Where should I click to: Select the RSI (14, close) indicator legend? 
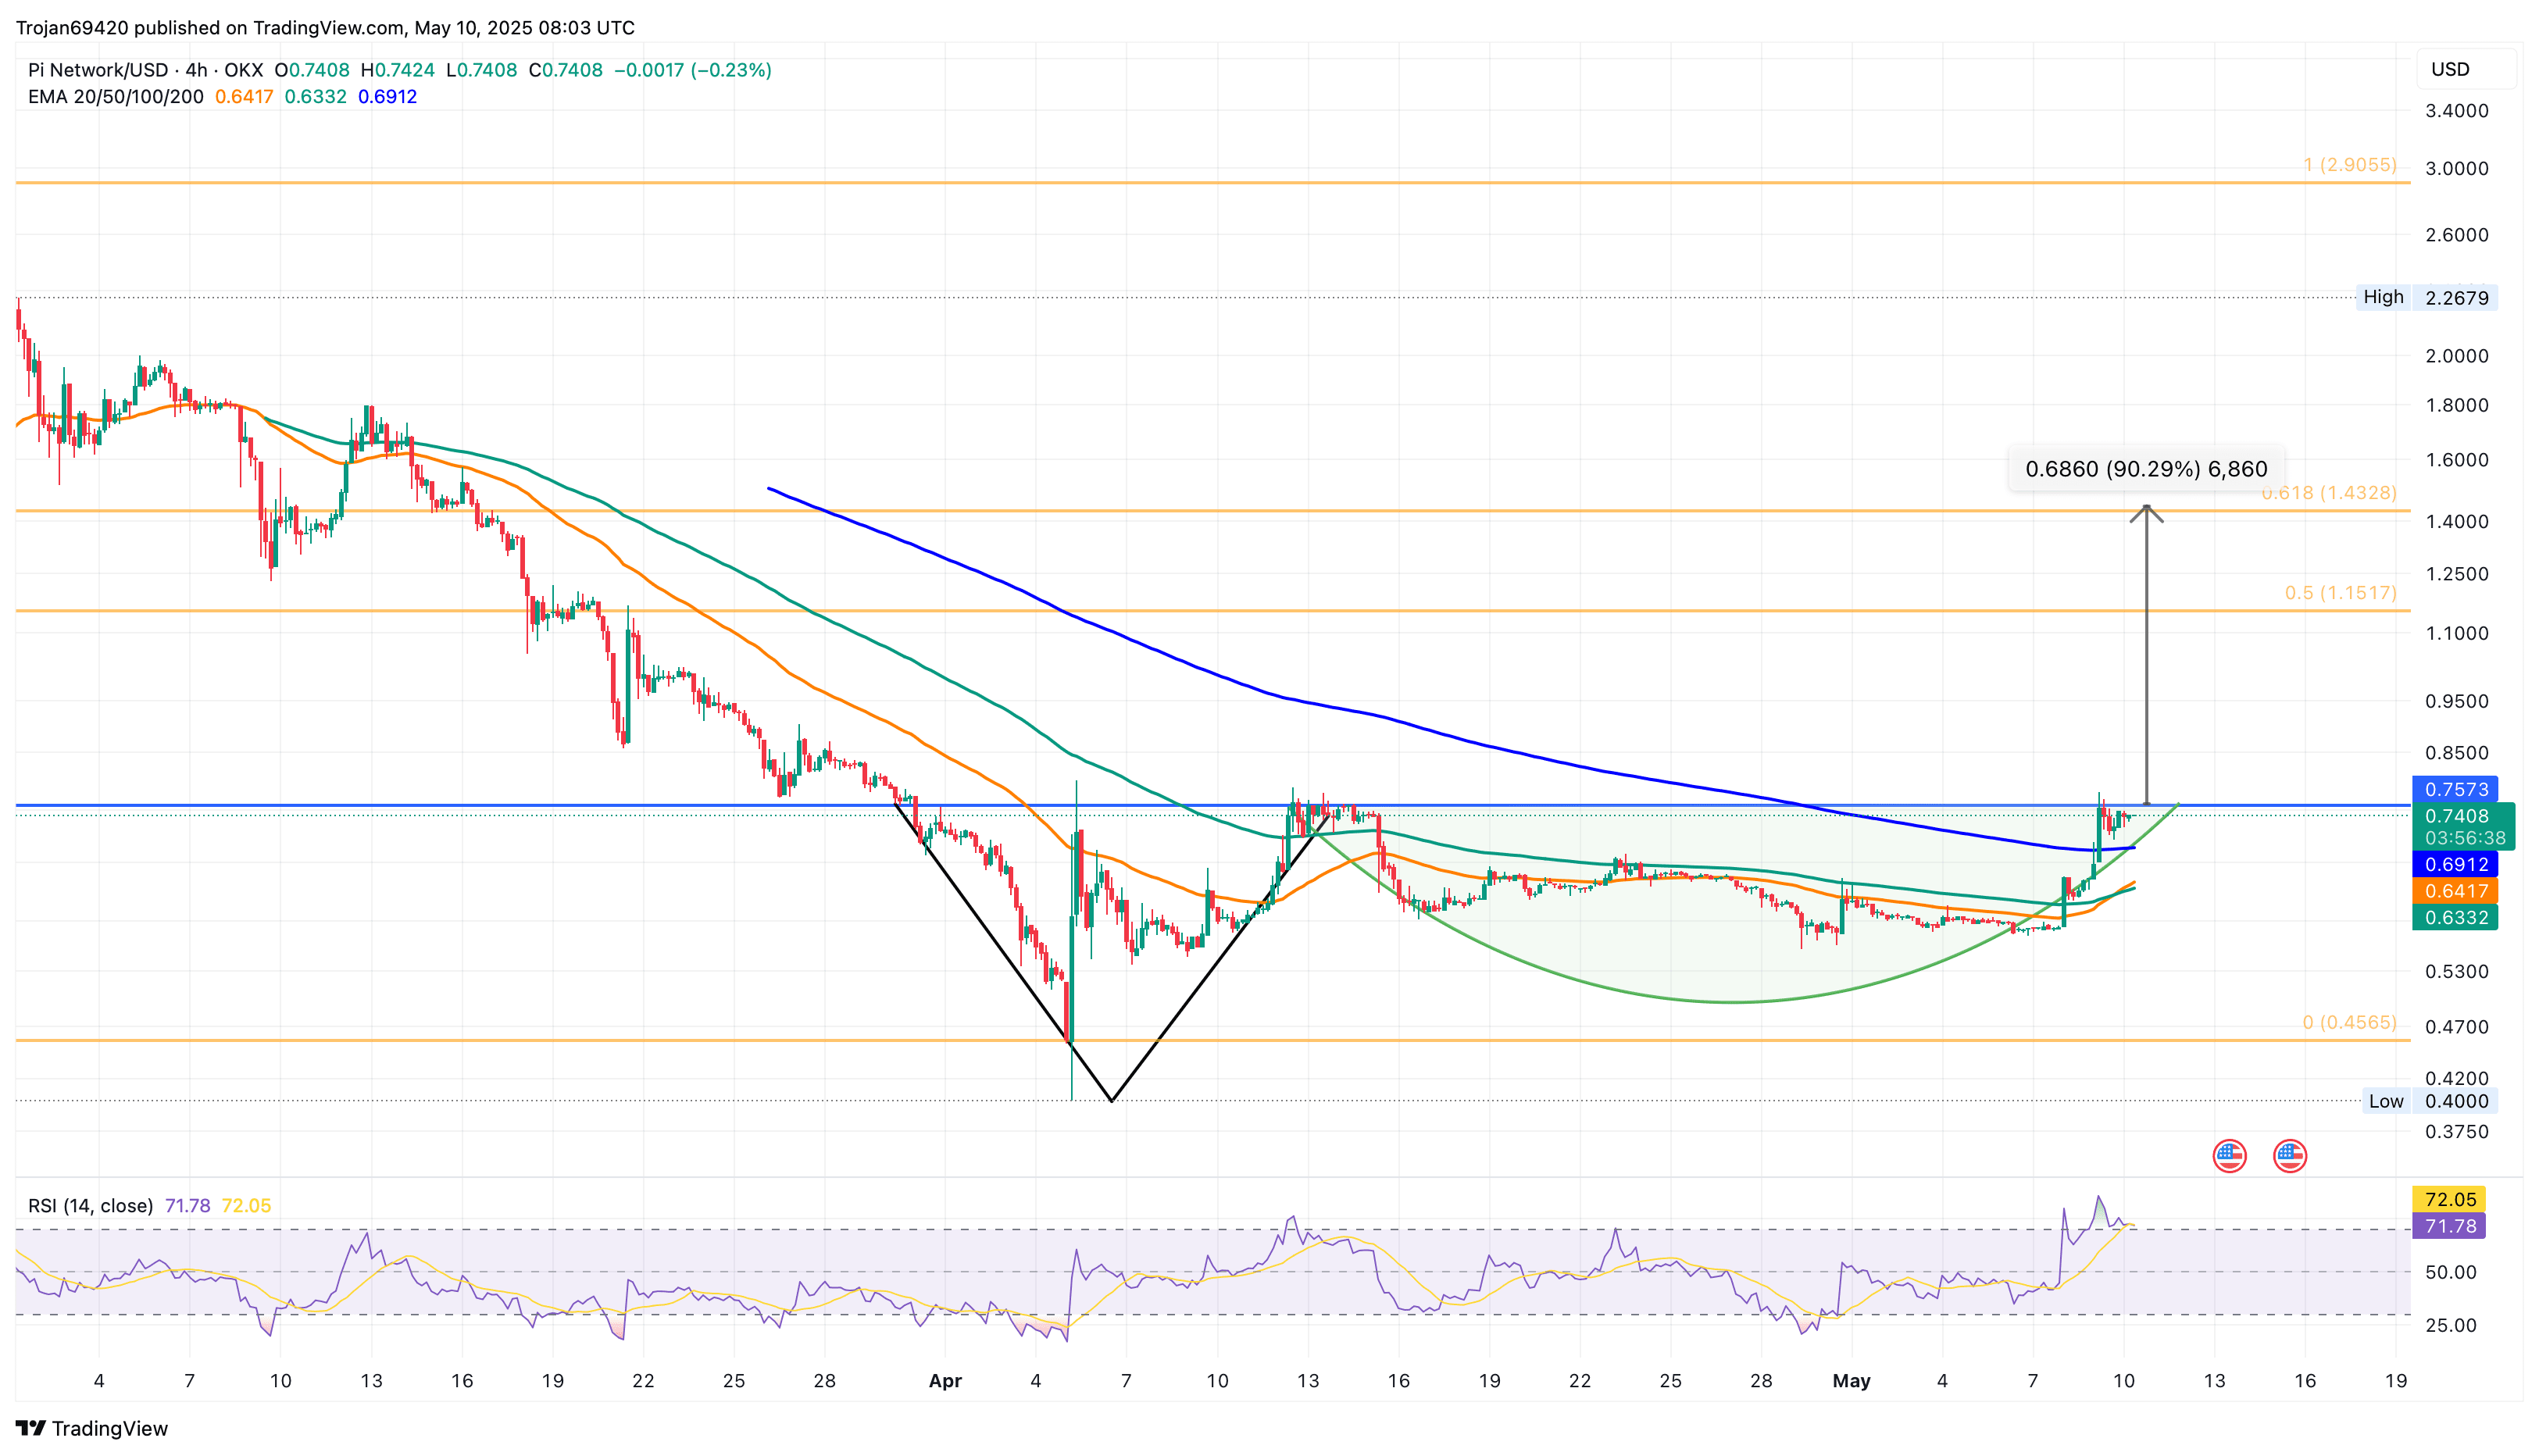click(90, 1206)
